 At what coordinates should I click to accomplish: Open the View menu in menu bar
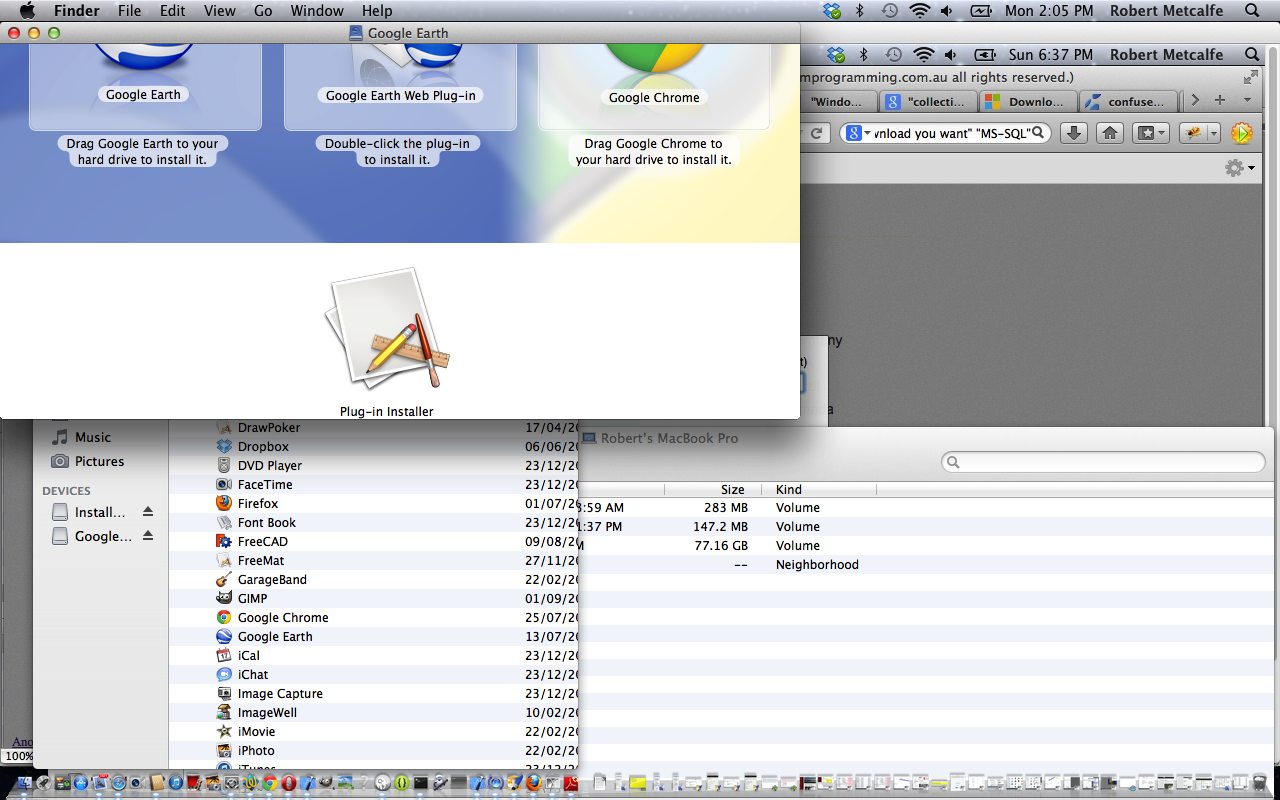219,11
